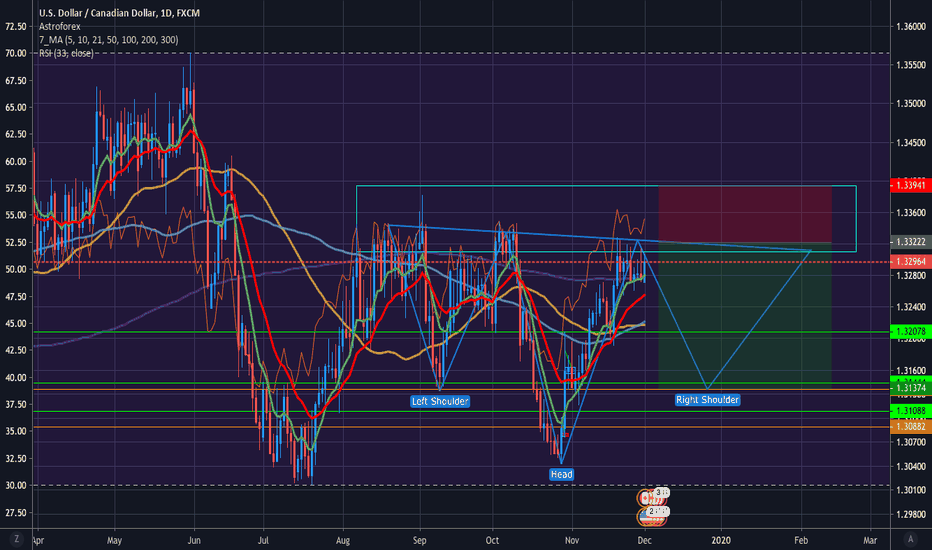Click the red 1.33941 price label
Image resolution: width=932 pixels, height=550 pixels.
click(909, 185)
